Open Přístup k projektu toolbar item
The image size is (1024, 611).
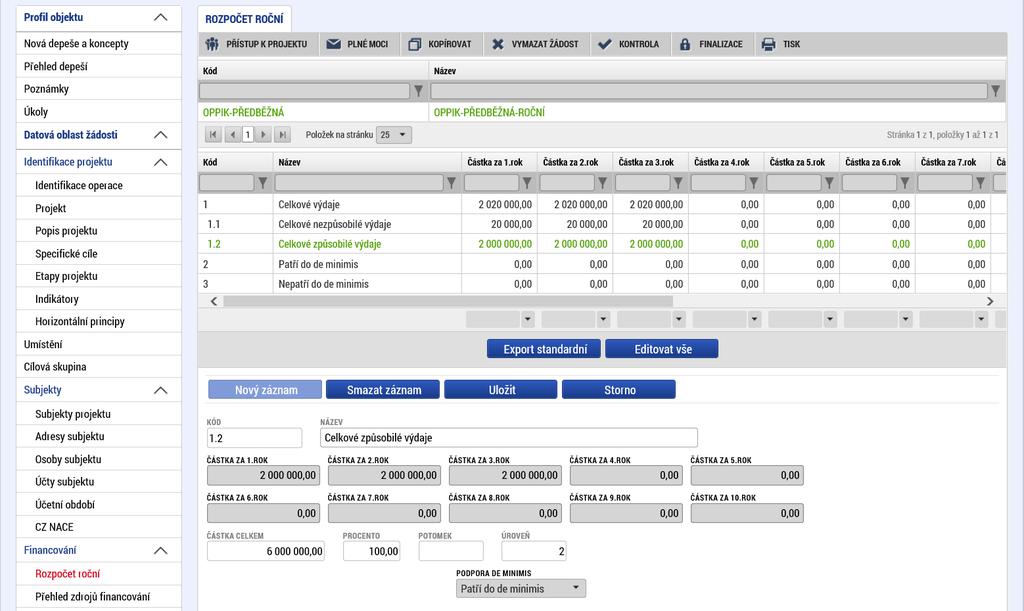click(x=257, y=44)
